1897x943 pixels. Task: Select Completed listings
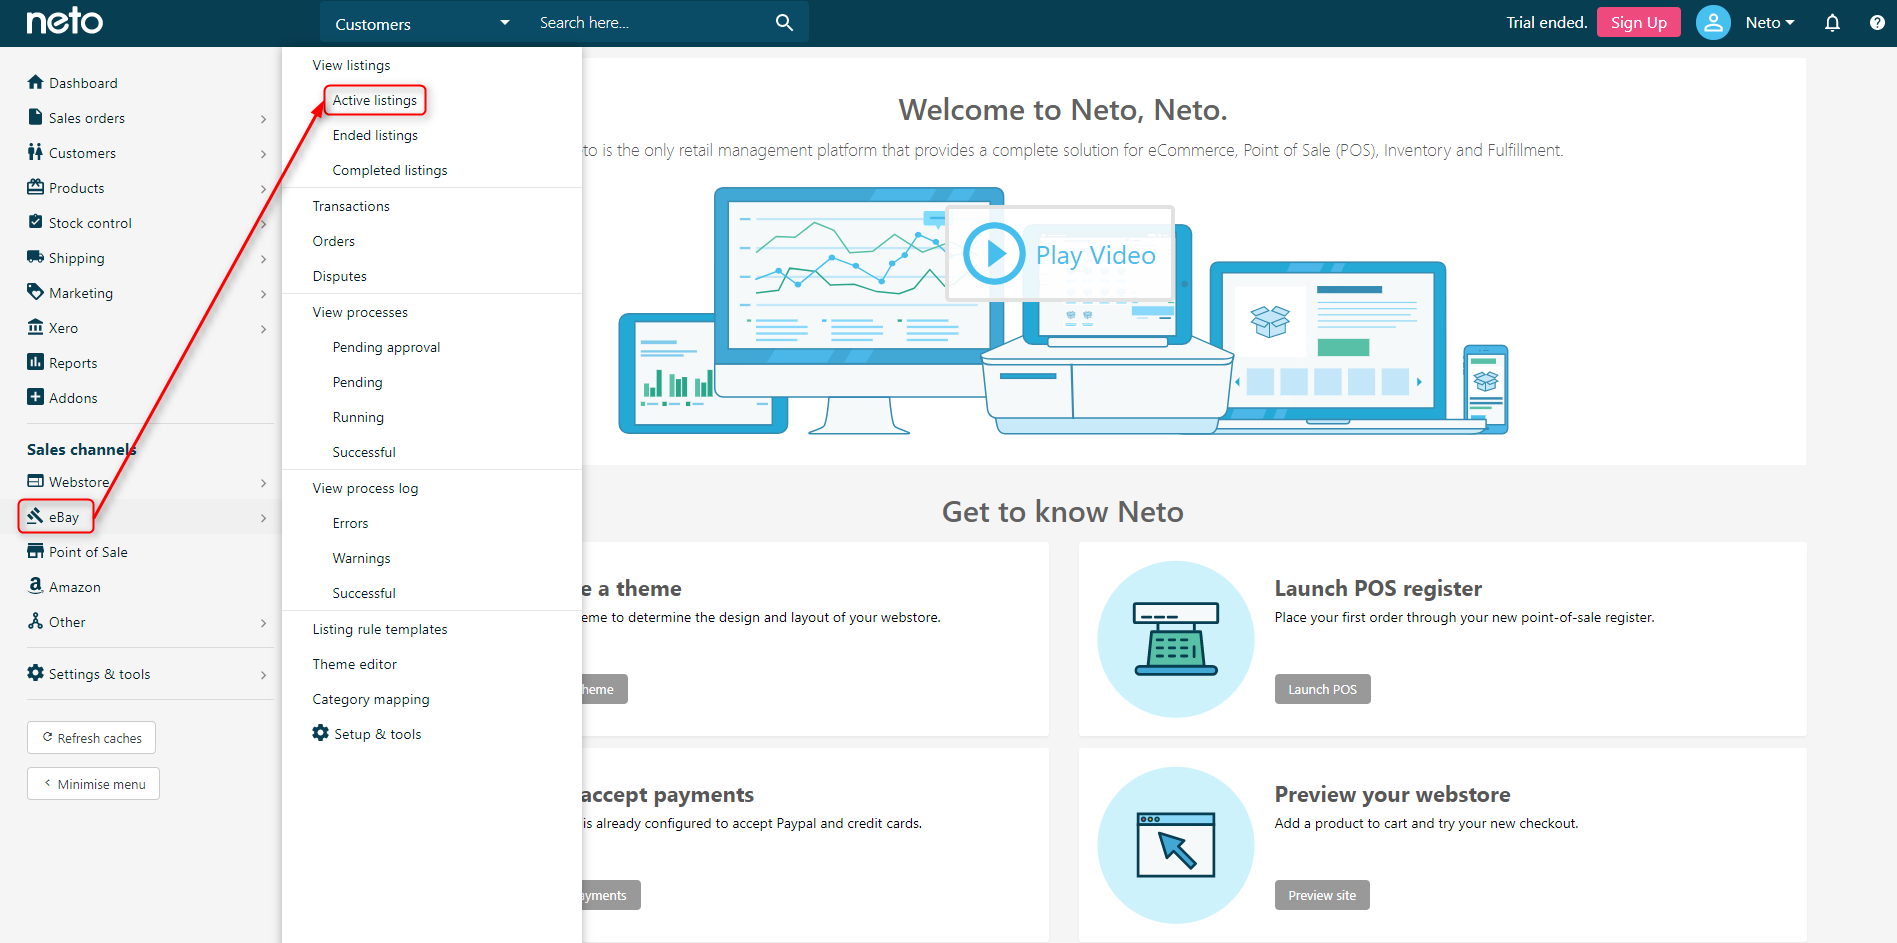[x=390, y=170]
